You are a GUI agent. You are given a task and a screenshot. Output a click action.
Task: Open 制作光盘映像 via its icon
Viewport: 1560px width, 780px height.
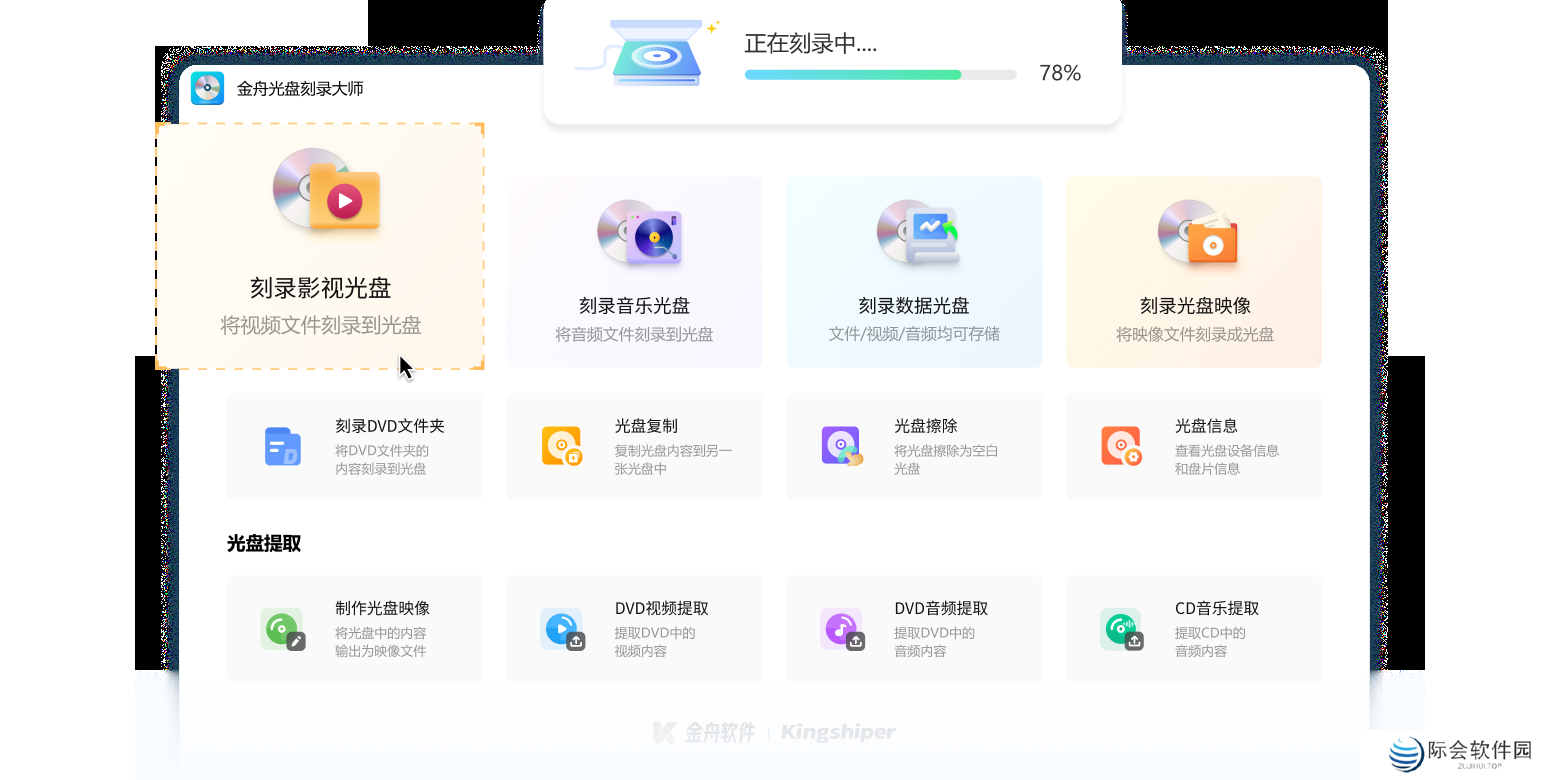click(x=283, y=629)
